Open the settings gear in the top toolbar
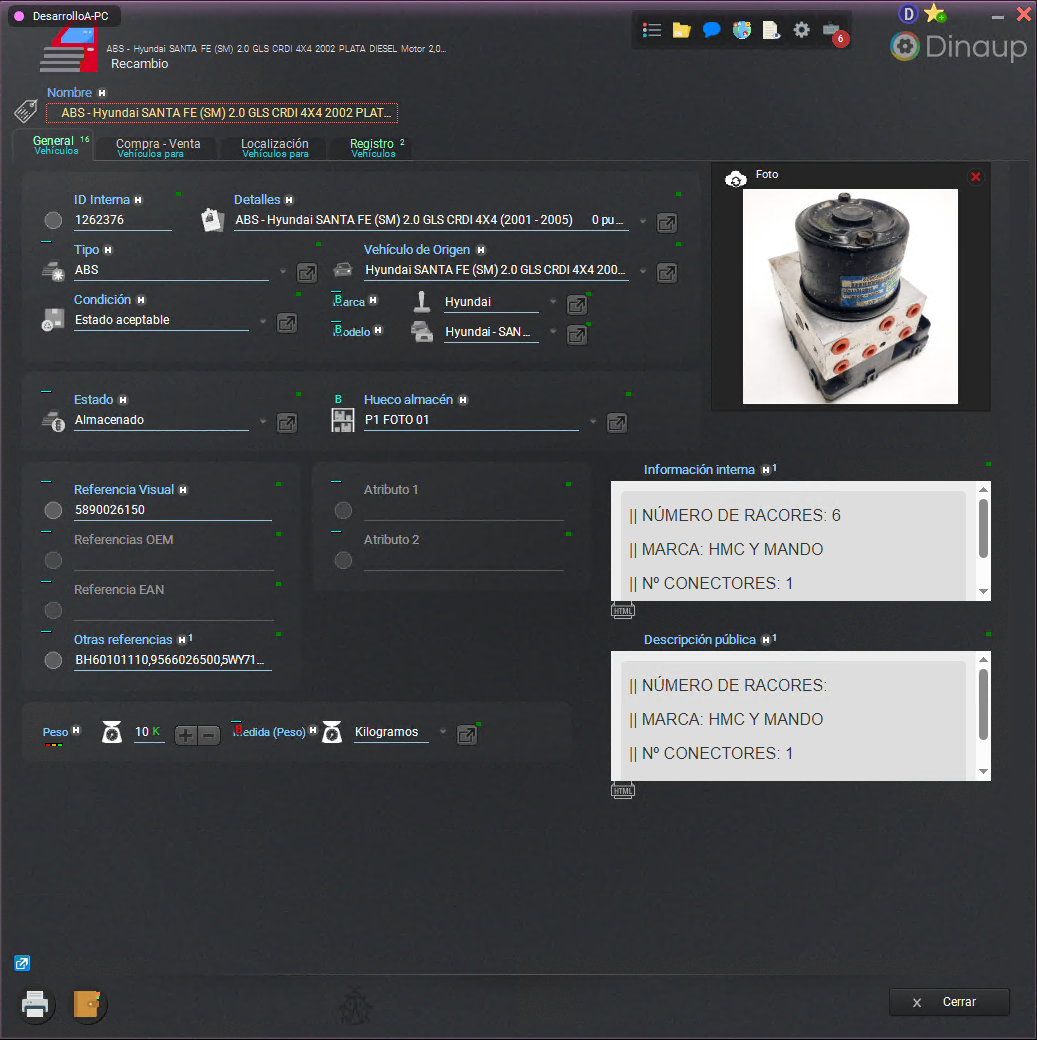The height and width of the screenshot is (1040, 1037). point(802,30)
